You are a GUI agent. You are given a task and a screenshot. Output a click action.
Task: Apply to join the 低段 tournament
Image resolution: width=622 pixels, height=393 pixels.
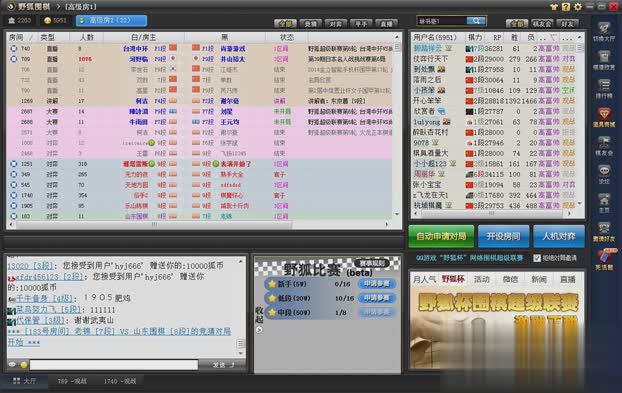coord(377,298)
